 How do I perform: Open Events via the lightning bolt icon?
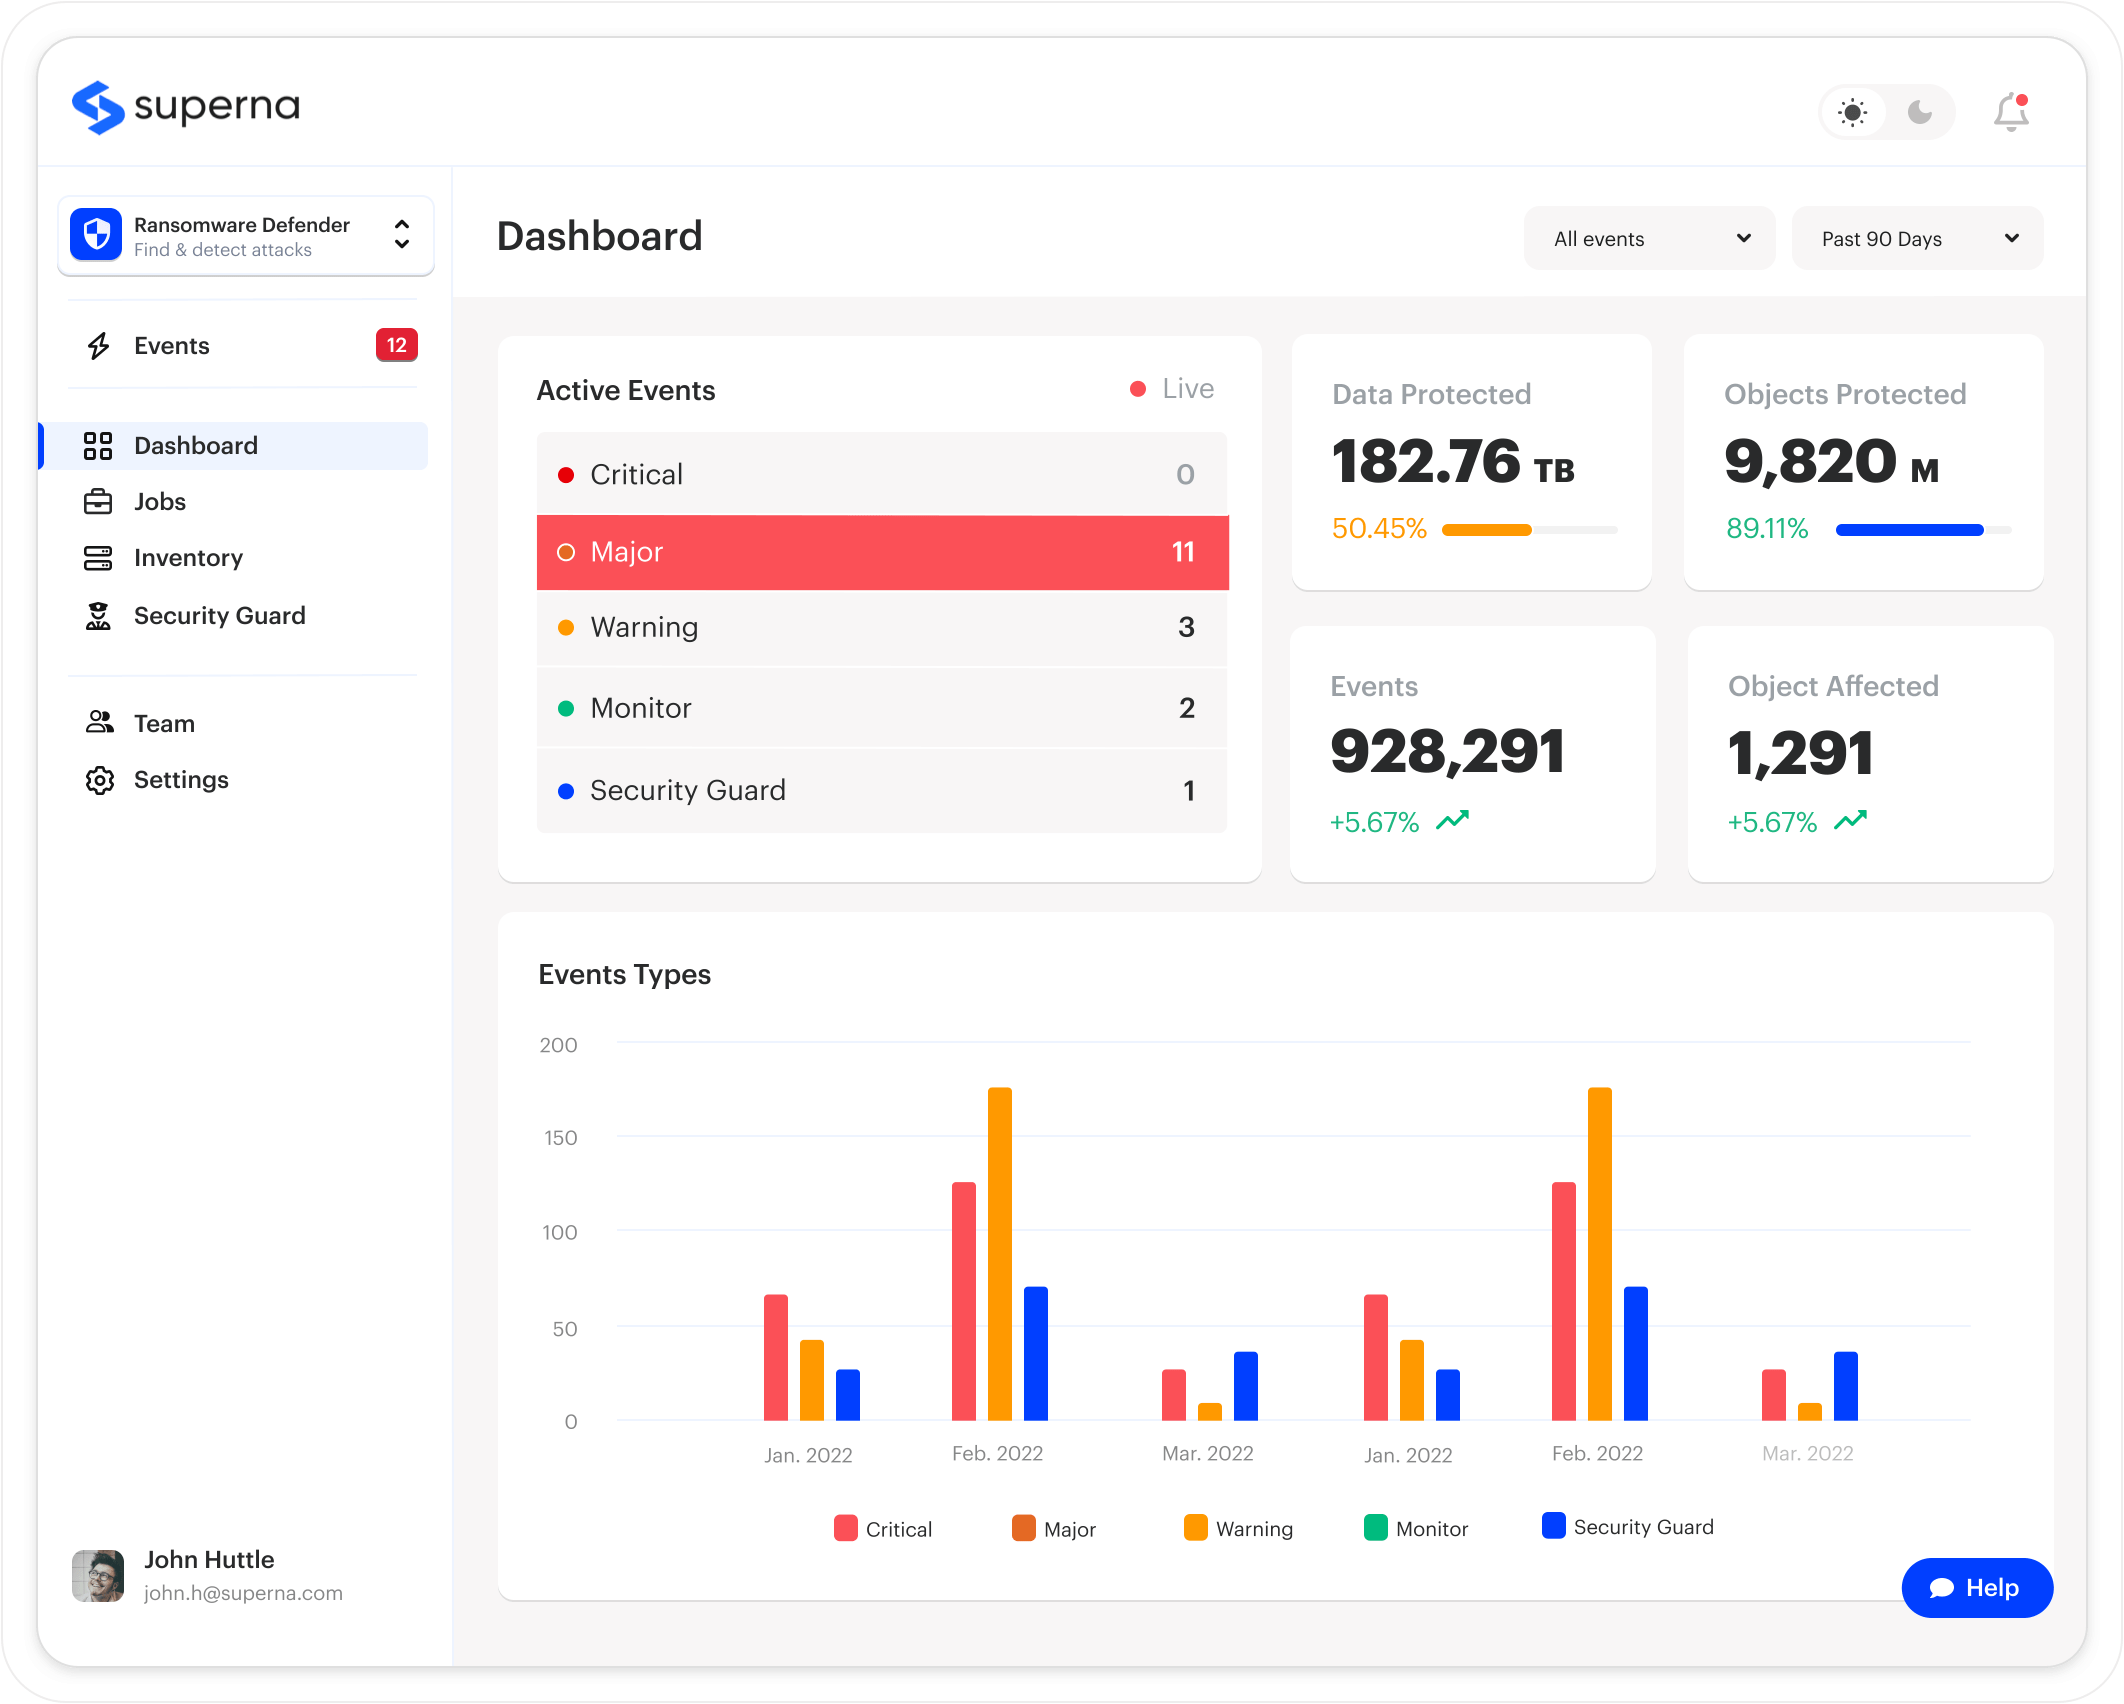[x=98, y=346]
